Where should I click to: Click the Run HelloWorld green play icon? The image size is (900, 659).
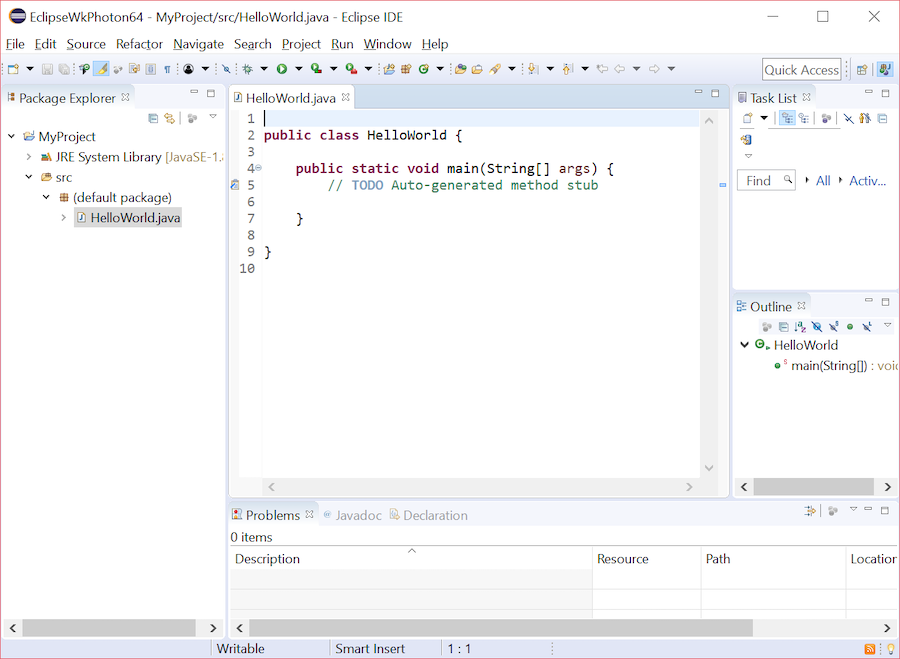282,69
